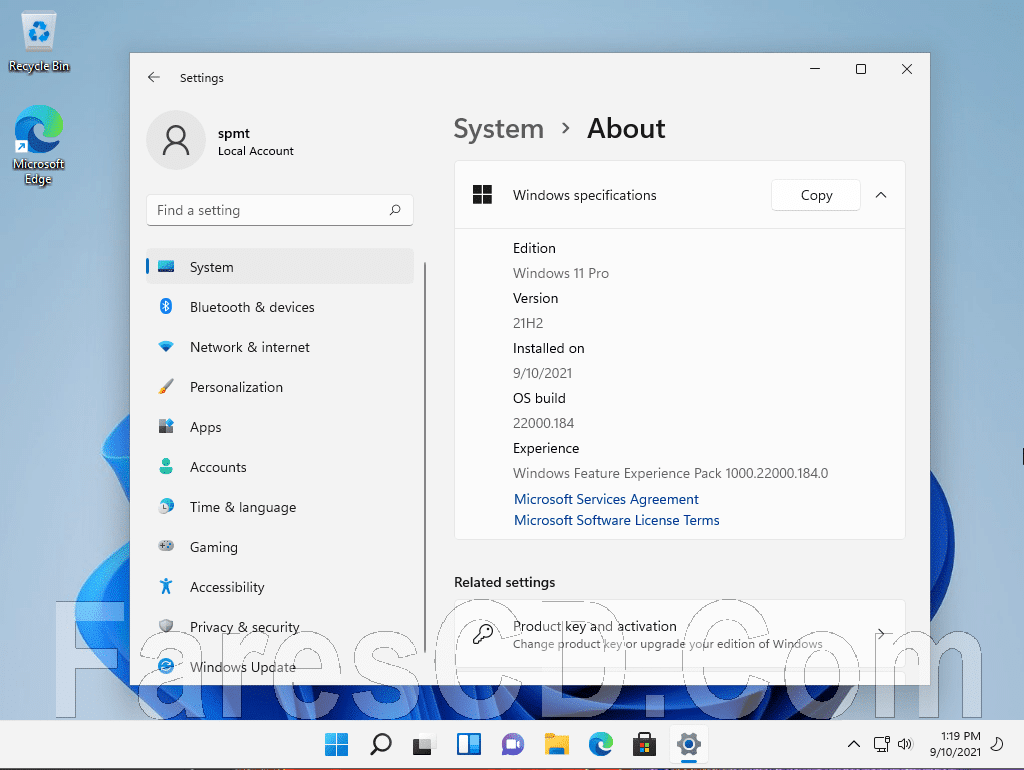Viewport: 1024px width, 770px height.
Task: Click the Accessibility figure icon
Action: (166, 586)
